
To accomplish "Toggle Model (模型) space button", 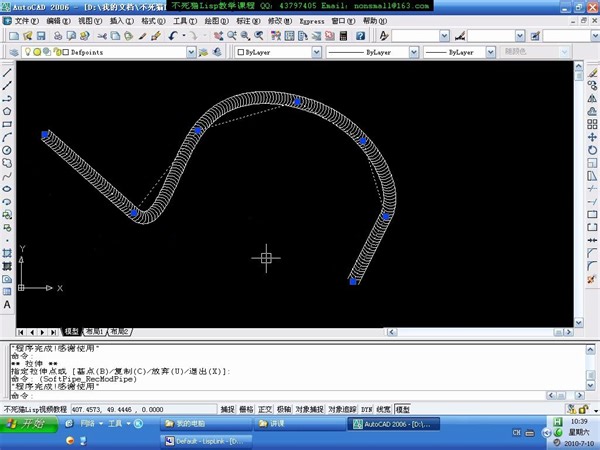I will (403, 409).
